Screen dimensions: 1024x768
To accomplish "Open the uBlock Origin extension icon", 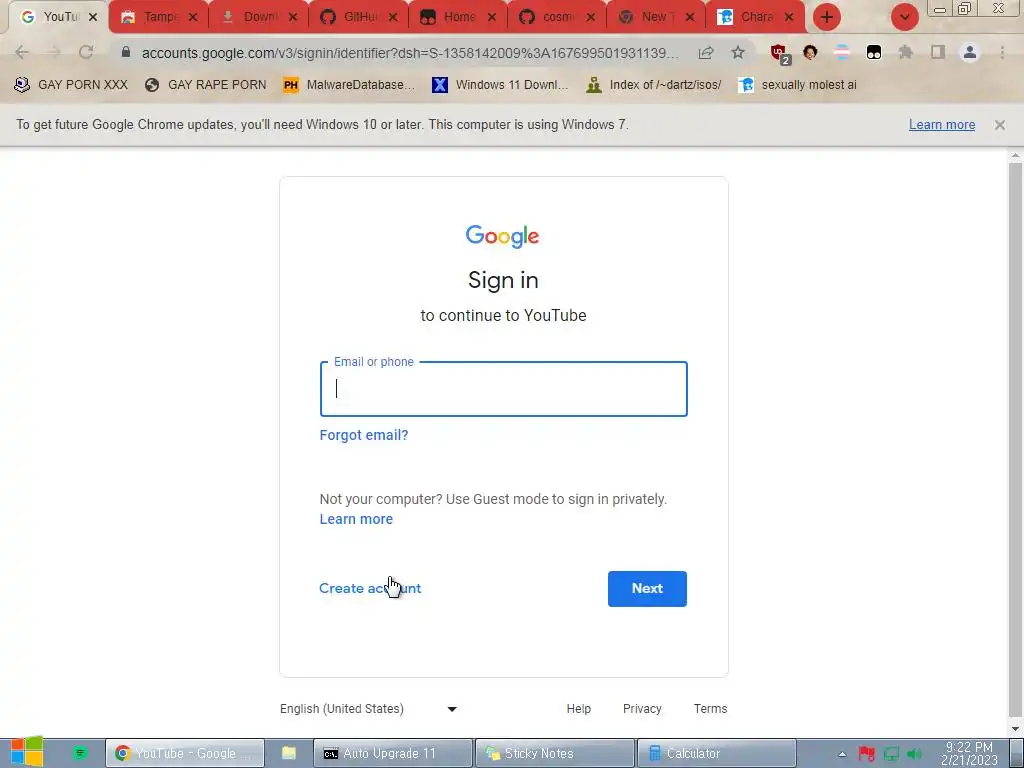I will point(779,54).
